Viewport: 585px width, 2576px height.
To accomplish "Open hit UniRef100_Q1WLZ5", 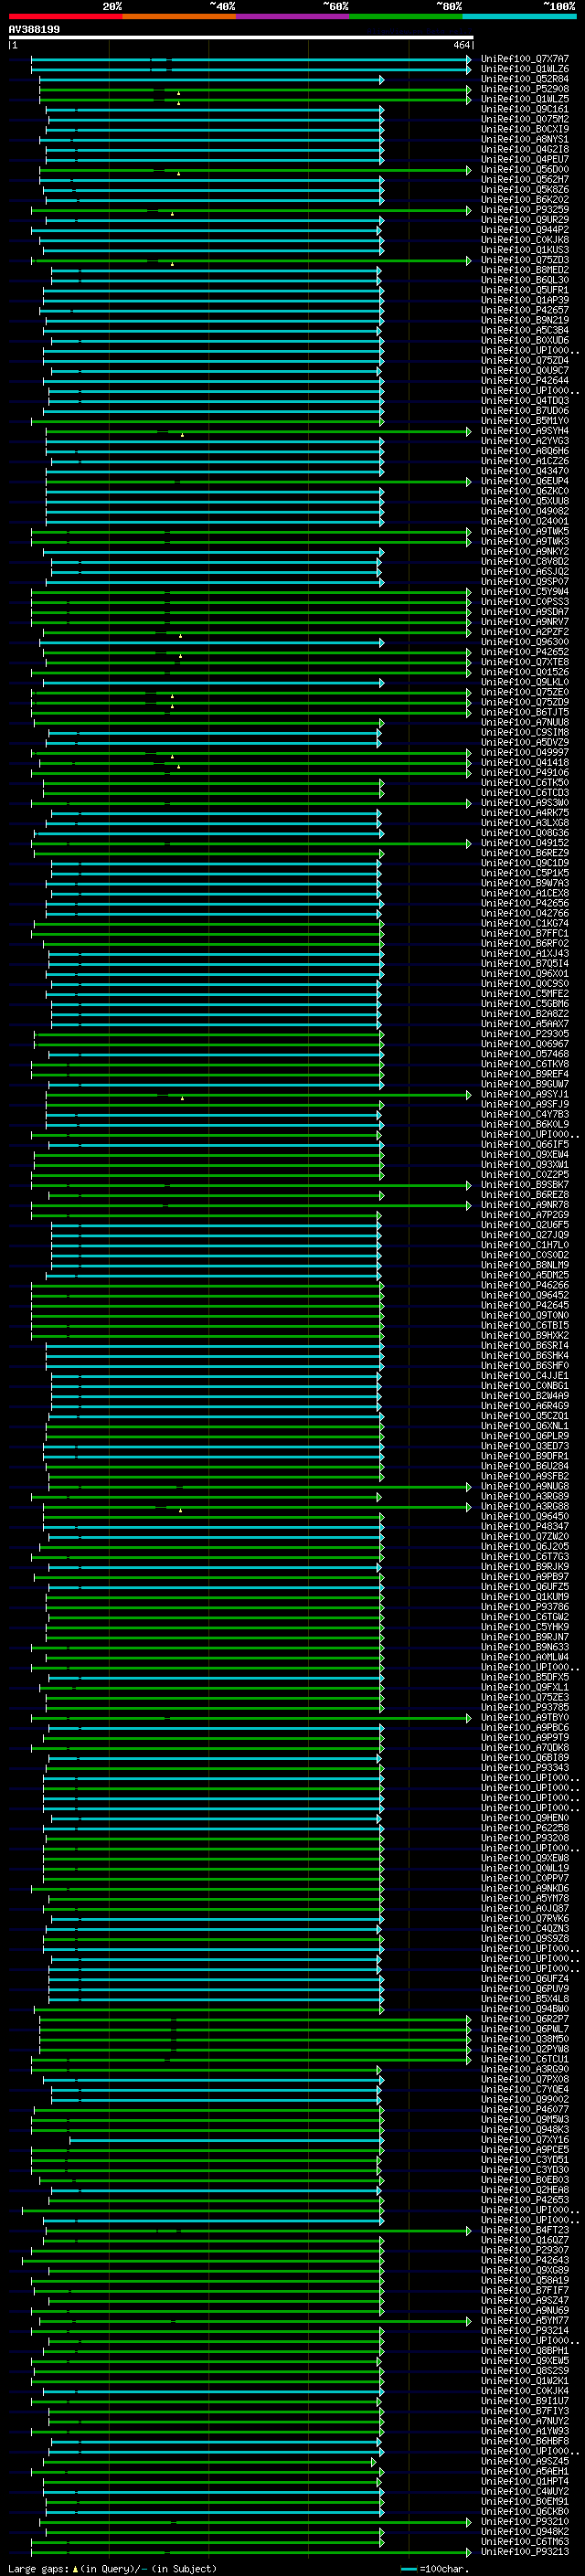I will 525,99.
